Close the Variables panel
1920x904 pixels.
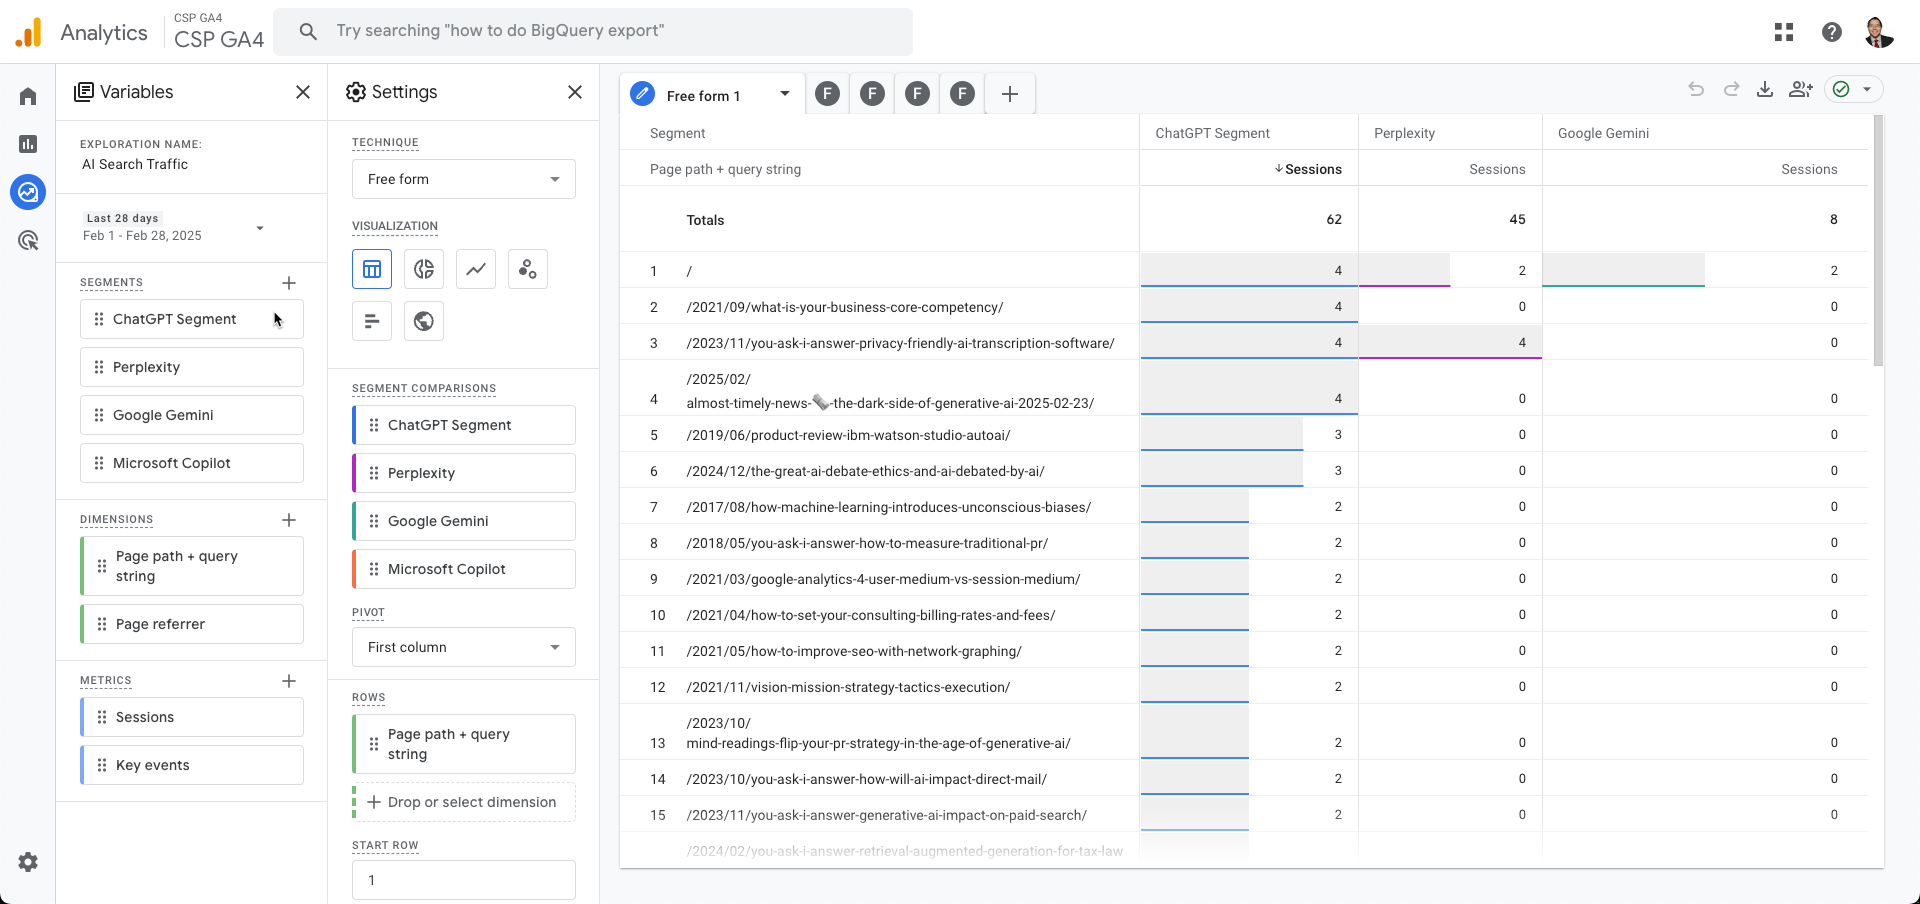pyautogui.click(x=303, y=92)
